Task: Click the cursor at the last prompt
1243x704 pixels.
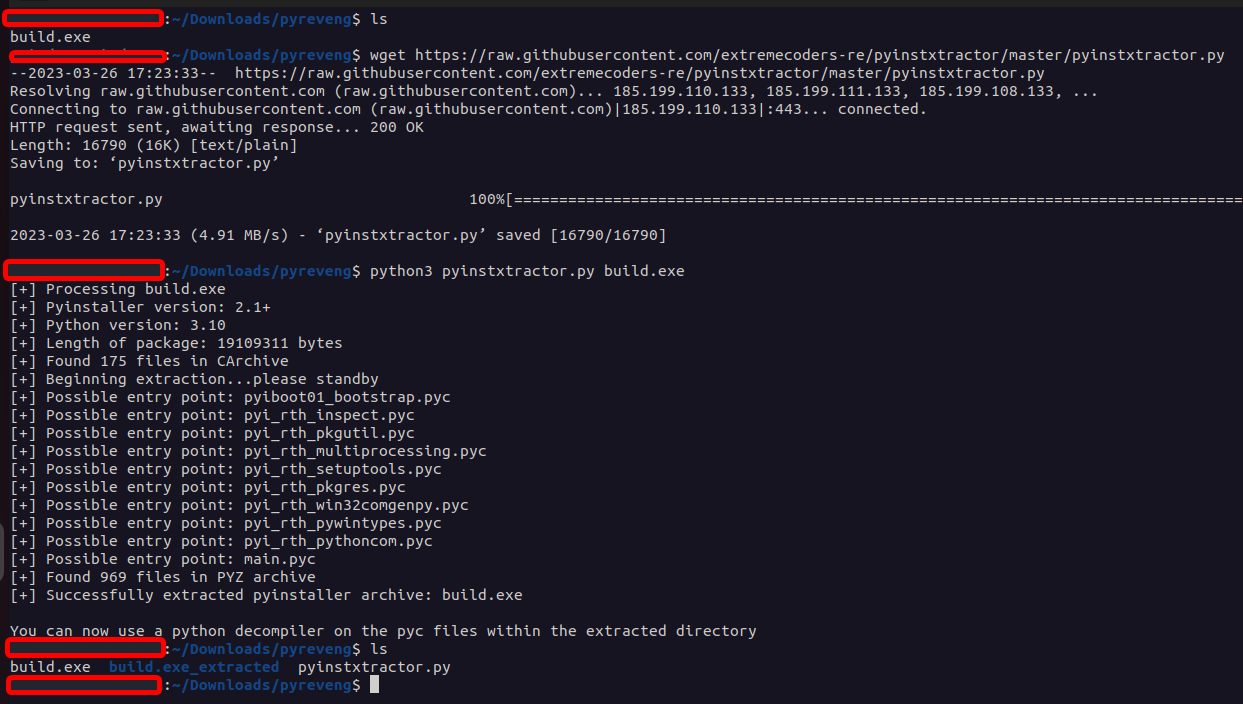Action: 374,685
